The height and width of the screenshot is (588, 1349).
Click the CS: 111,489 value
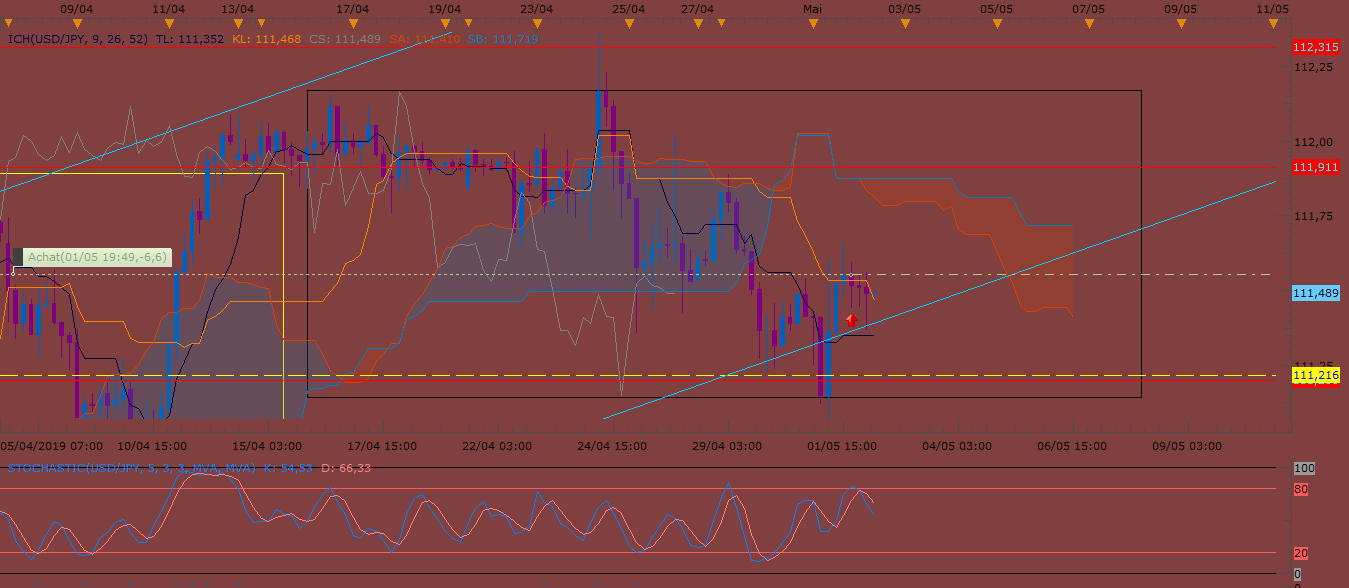pyautogui.click(x=344, y=39)
